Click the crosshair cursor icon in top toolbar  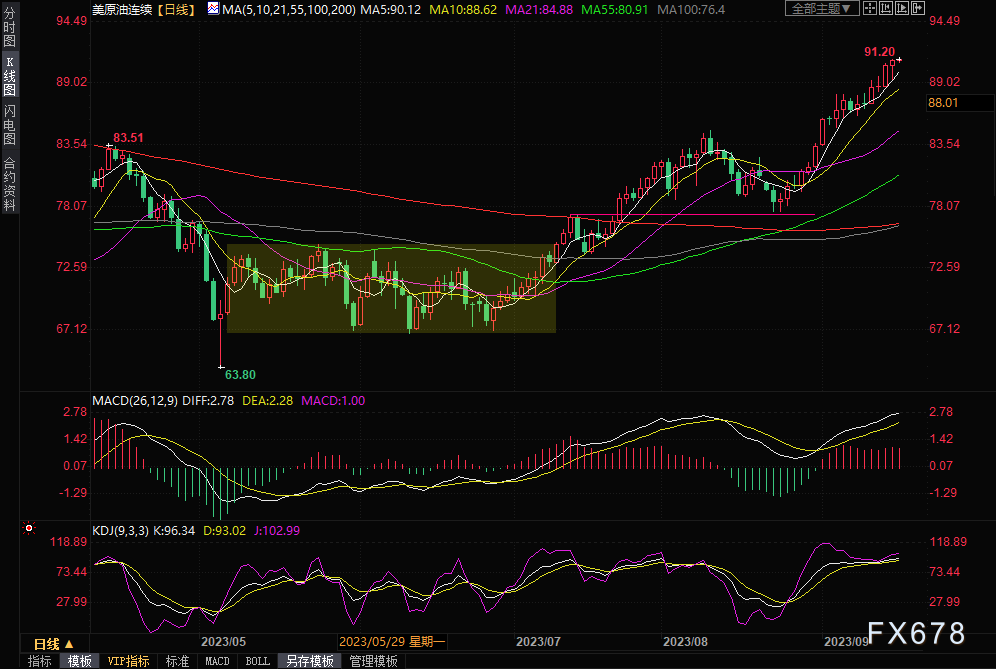tap(870, 8)
